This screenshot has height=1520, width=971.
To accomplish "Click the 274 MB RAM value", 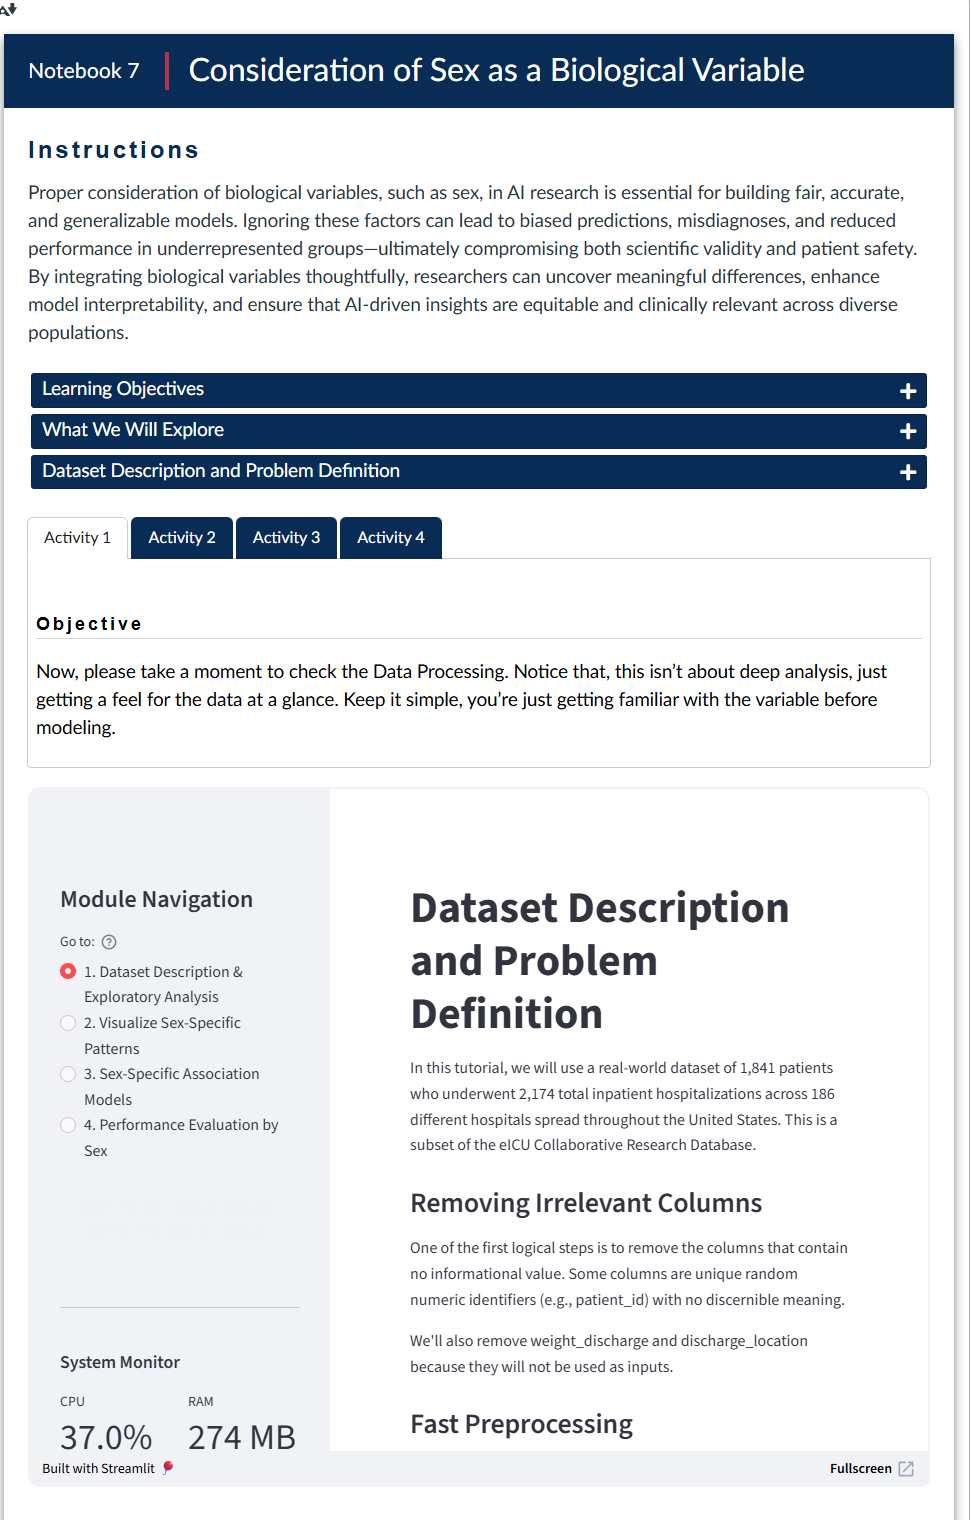I will pos(242,1438).
